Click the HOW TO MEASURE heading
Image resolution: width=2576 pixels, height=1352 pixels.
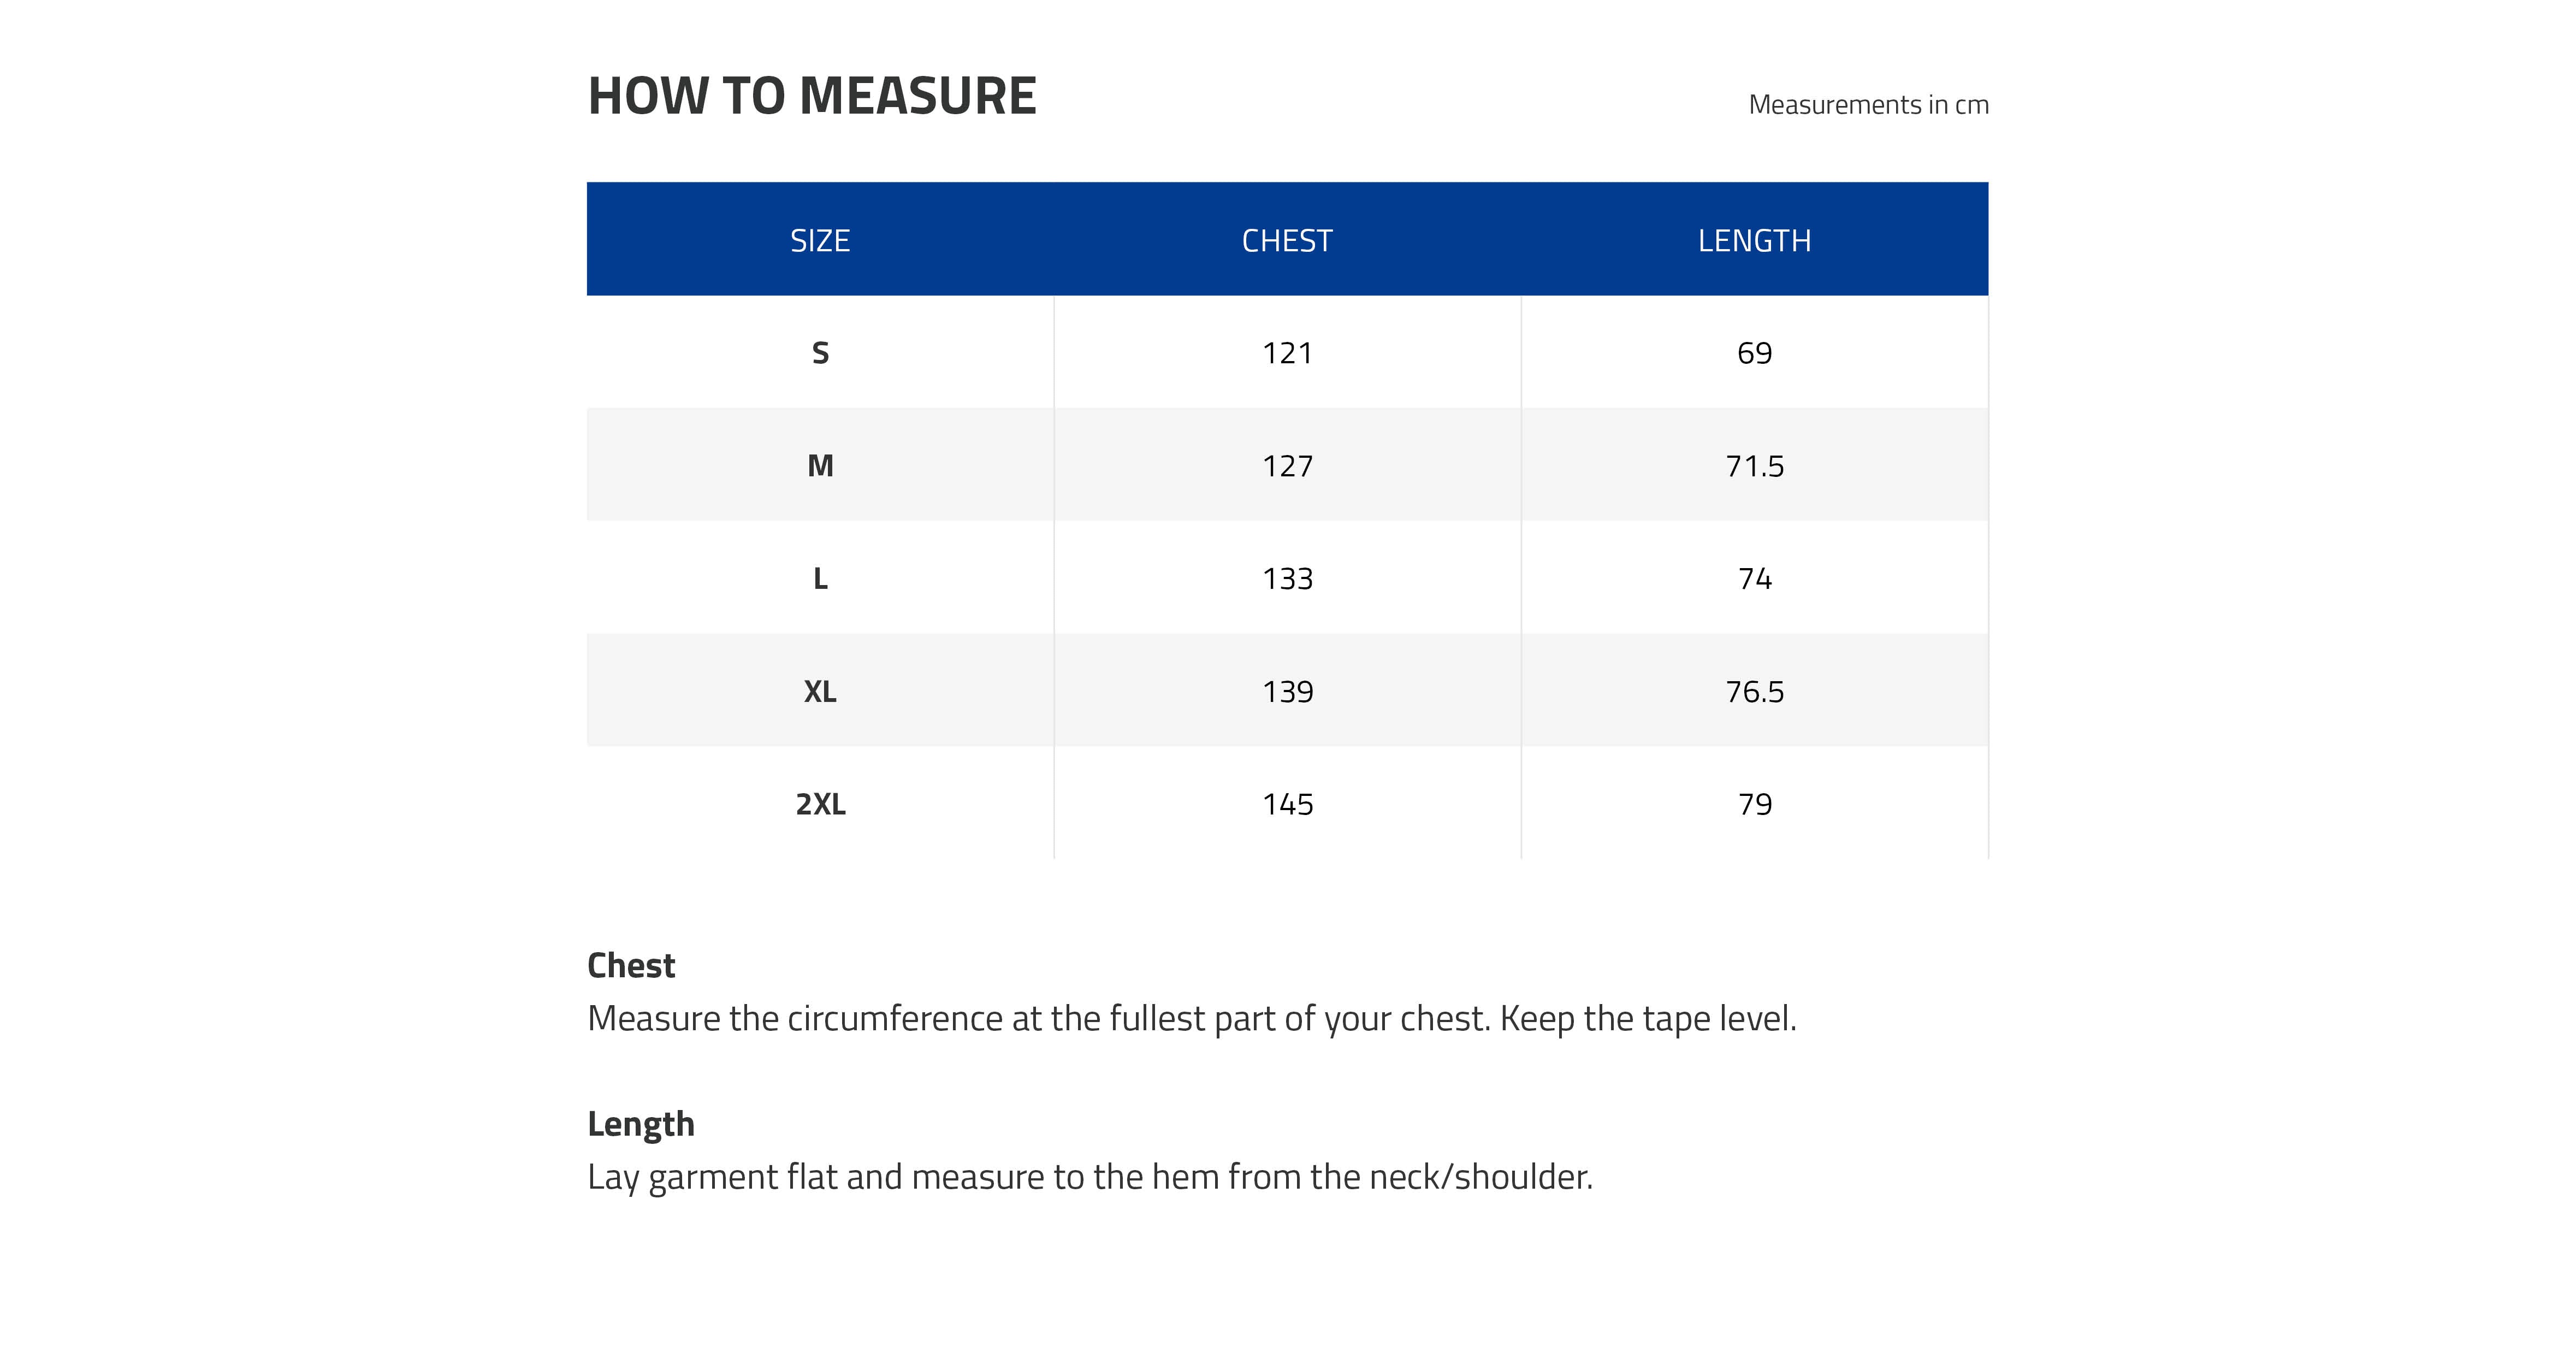[811, 96]
